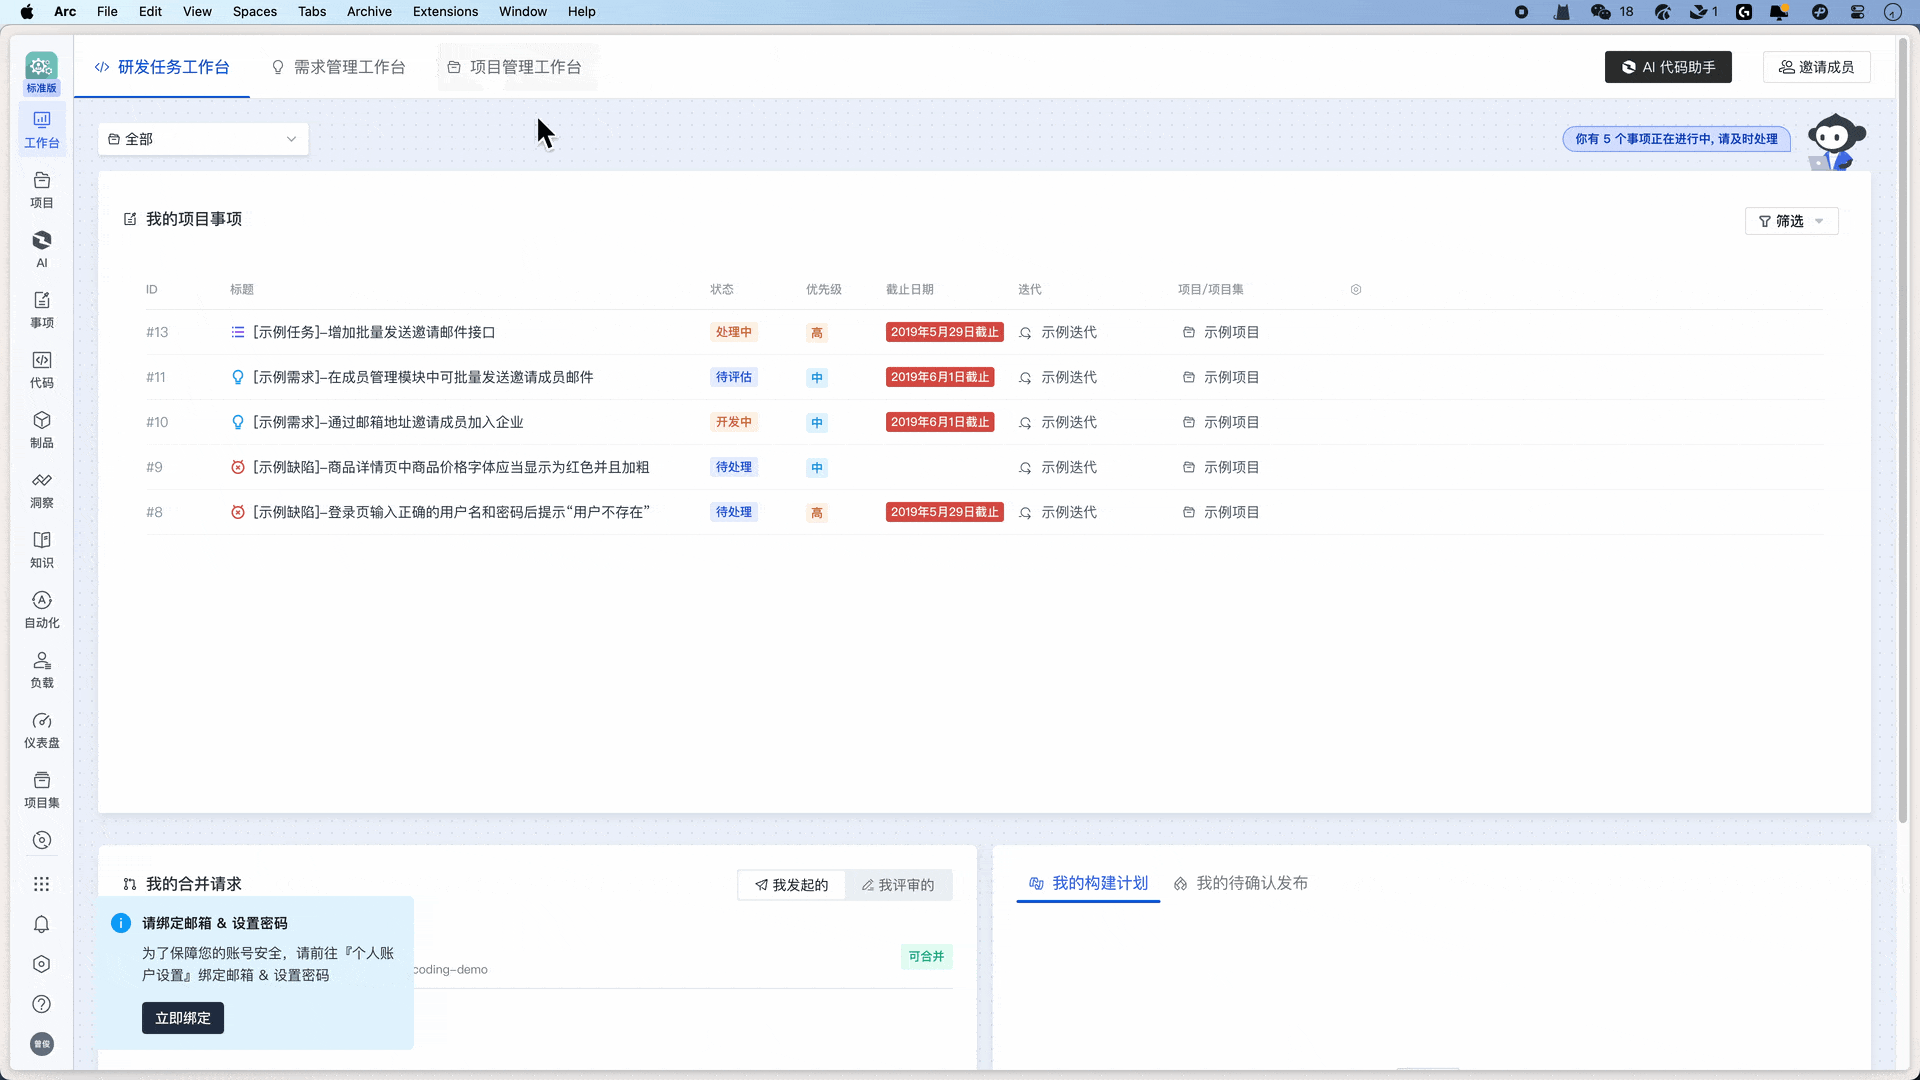Select 我发起的 merge request toggle
Viewport: 1920px width, 1080px height.
click(791, 885)
